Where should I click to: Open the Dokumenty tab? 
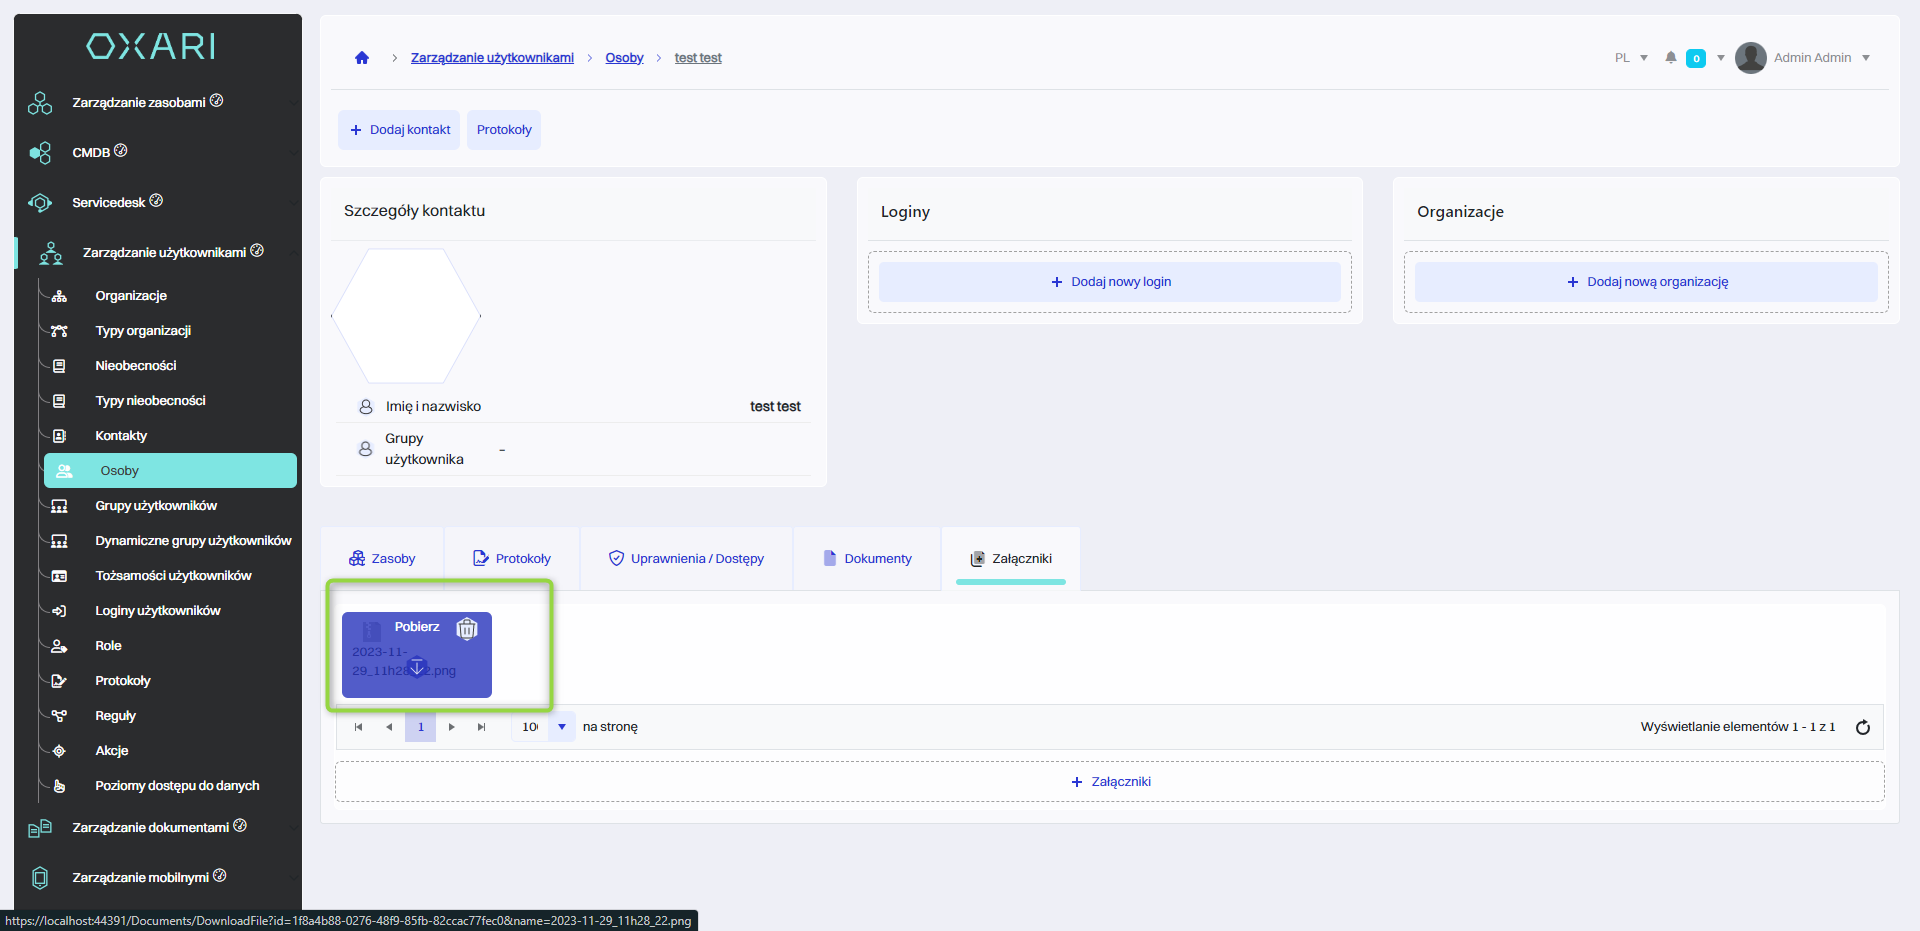coord(867,558)
